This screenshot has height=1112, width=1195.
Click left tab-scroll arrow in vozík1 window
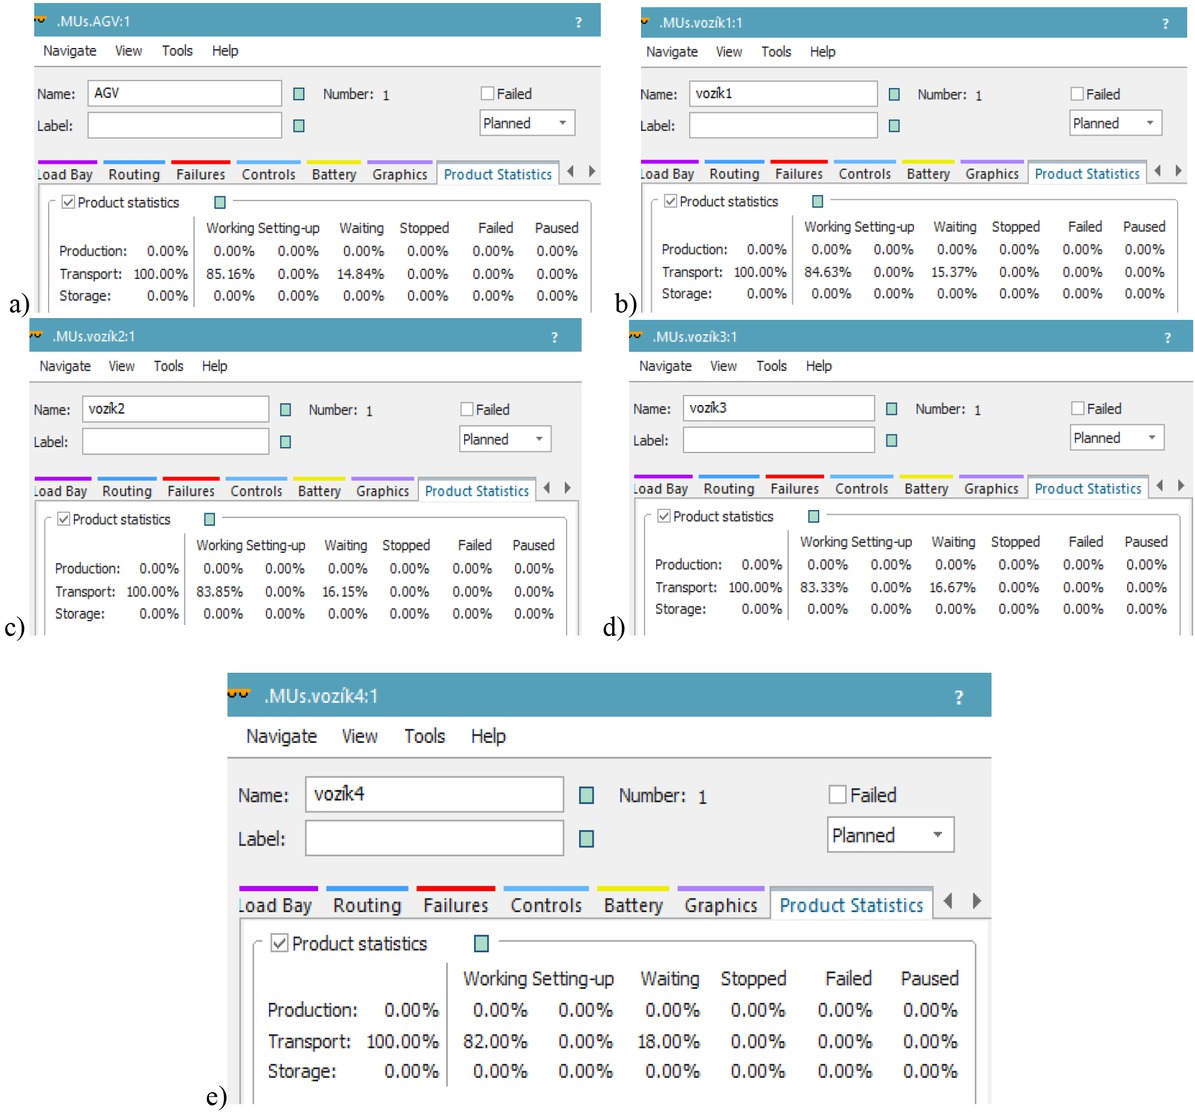[x=1158, y=171]
